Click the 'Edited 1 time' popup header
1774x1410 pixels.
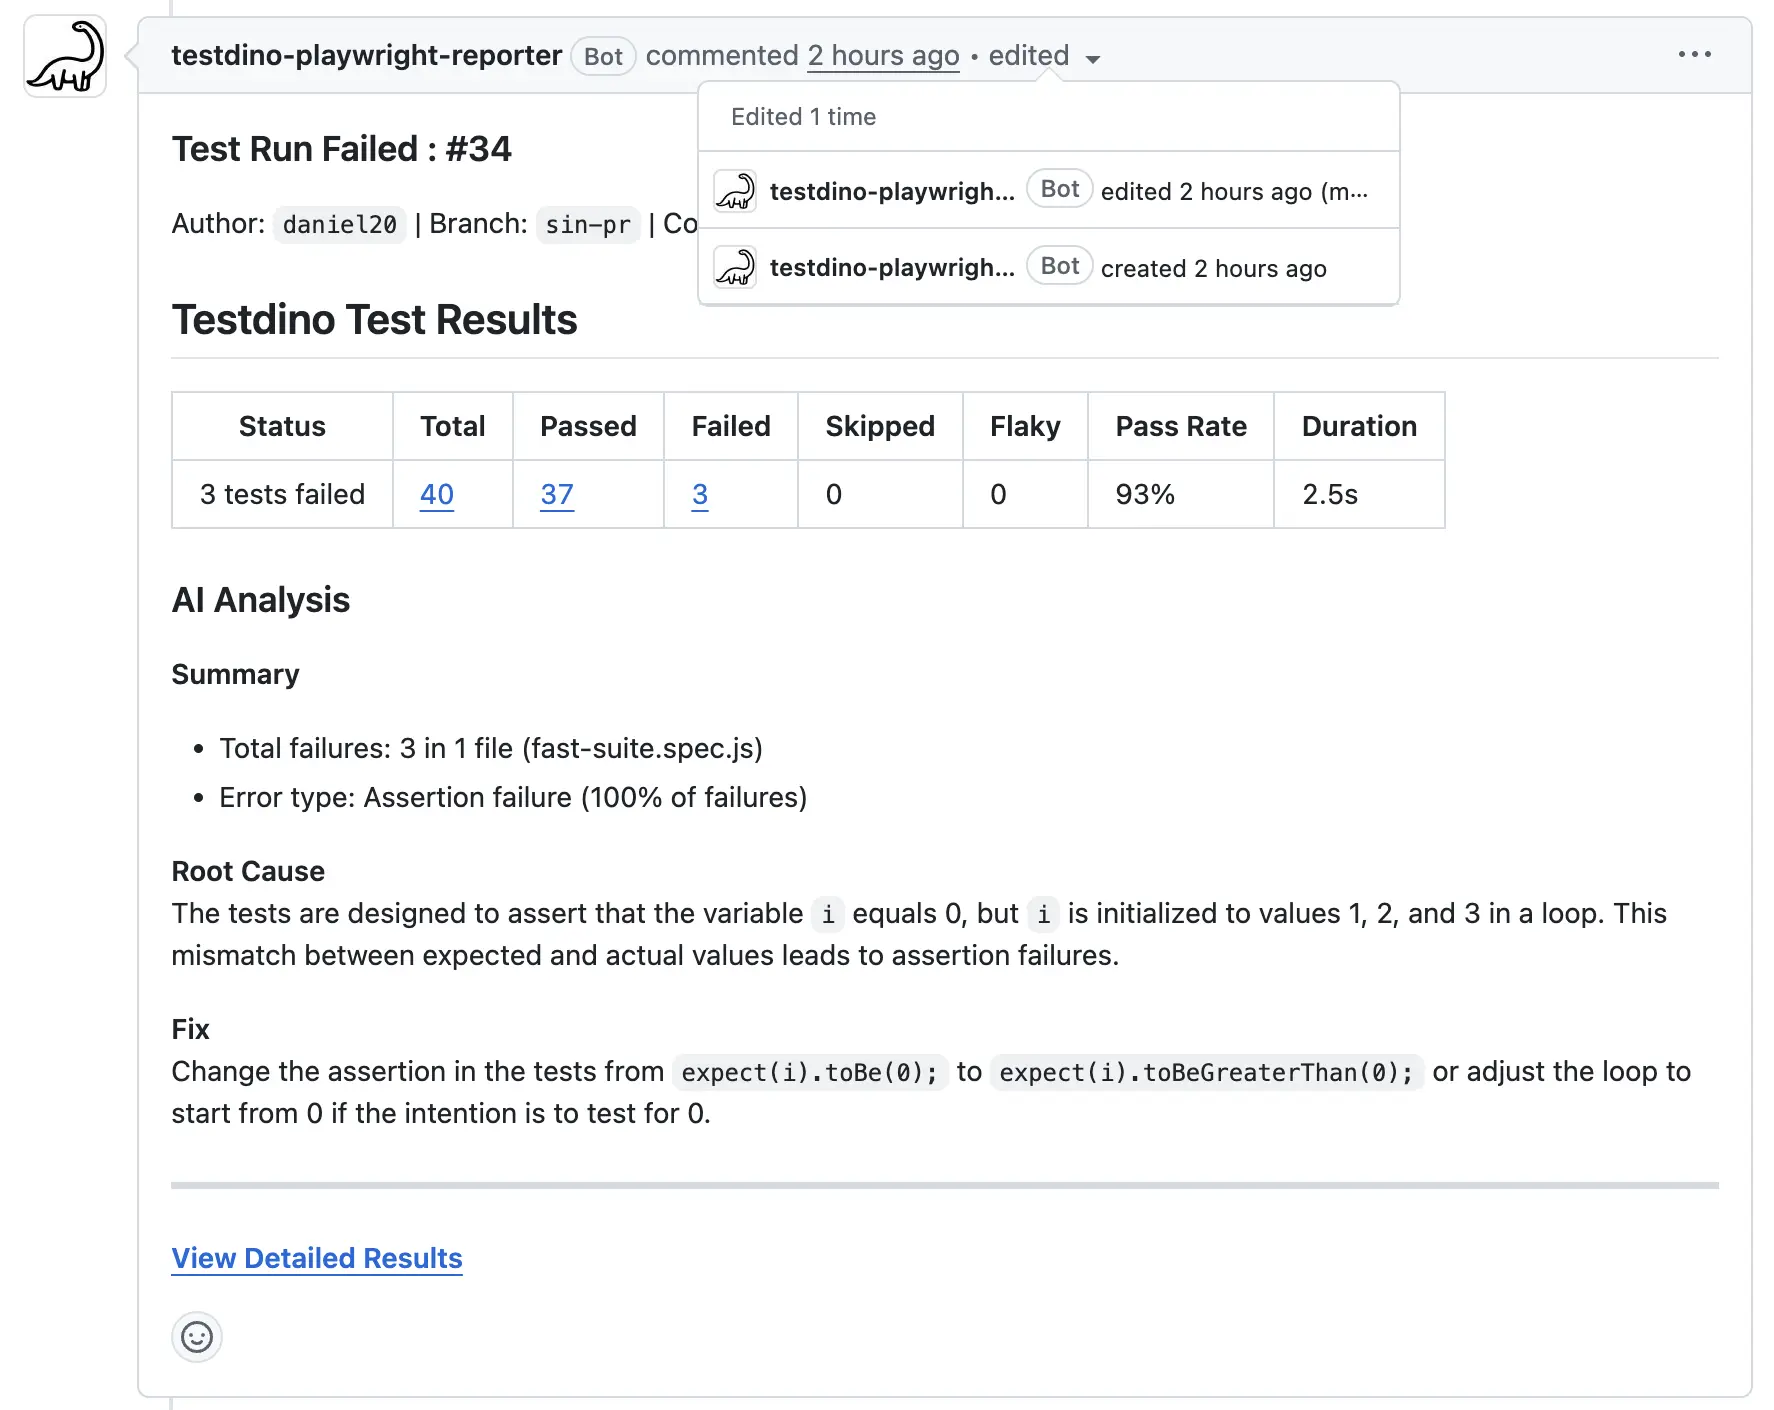pyautogui.click(x=803, y=117)
